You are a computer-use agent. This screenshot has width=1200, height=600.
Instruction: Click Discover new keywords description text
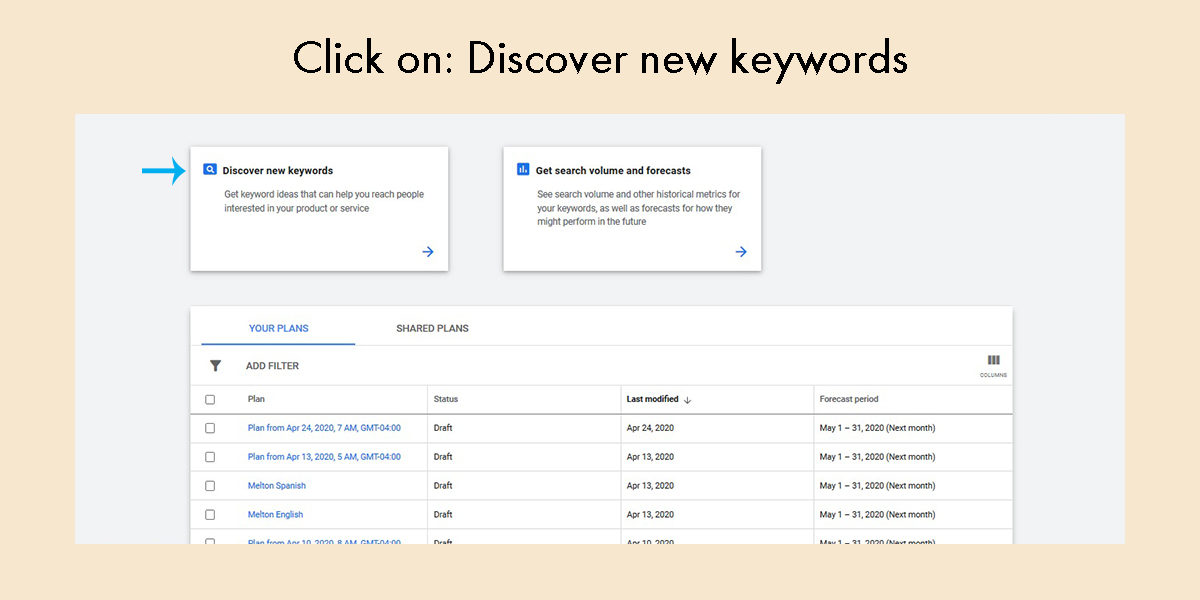(324, 201)
